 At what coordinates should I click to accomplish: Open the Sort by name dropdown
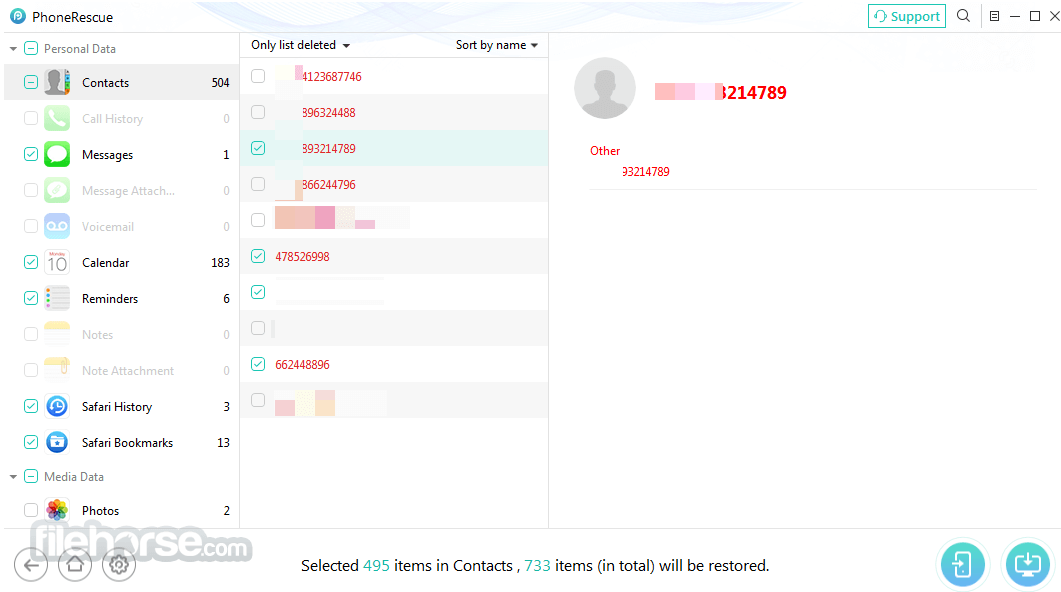coord(497,45)
